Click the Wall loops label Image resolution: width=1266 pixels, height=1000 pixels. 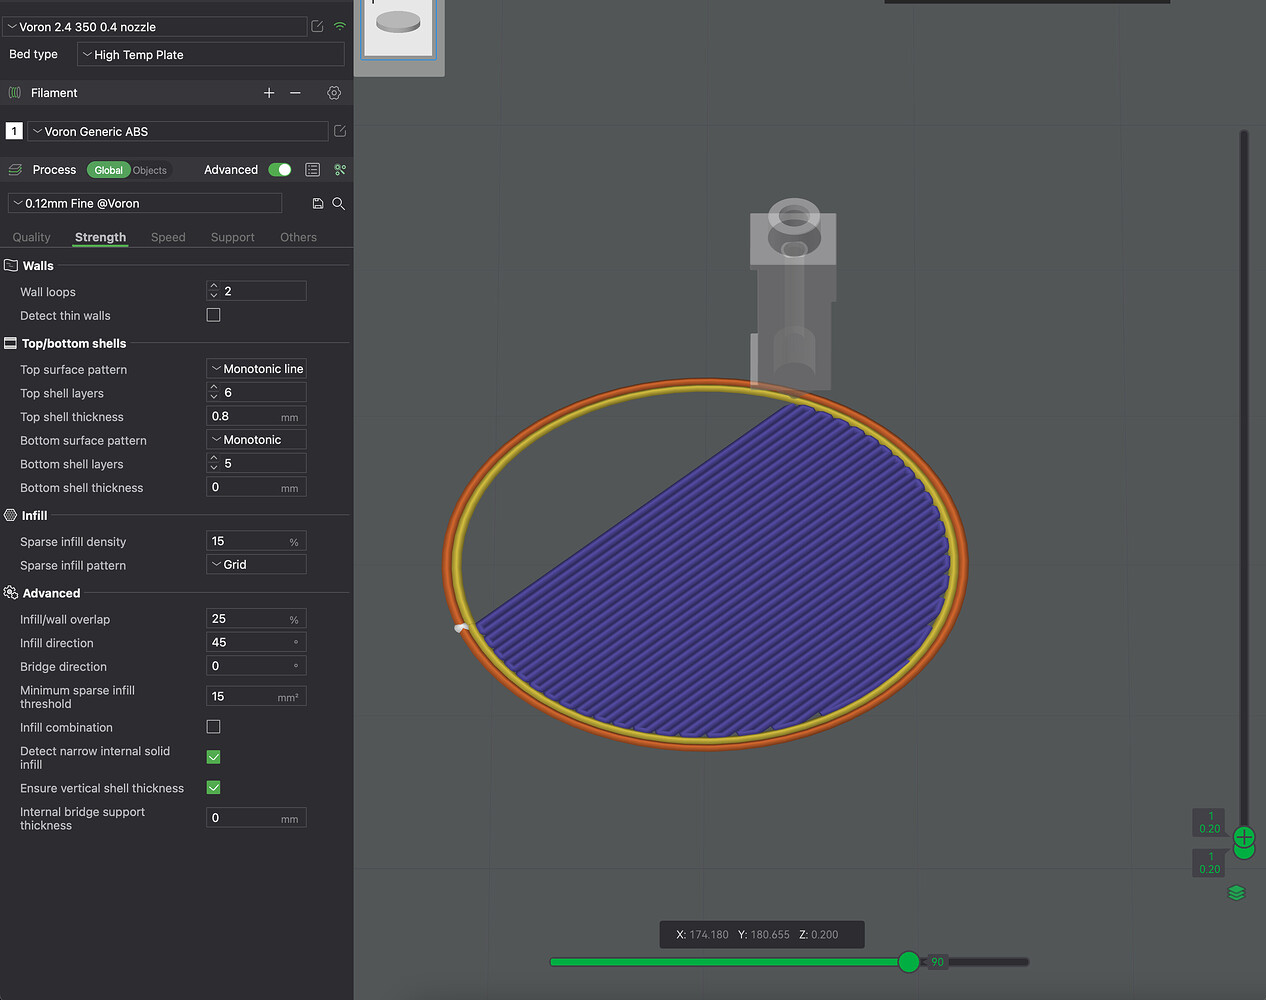[48, 292]
